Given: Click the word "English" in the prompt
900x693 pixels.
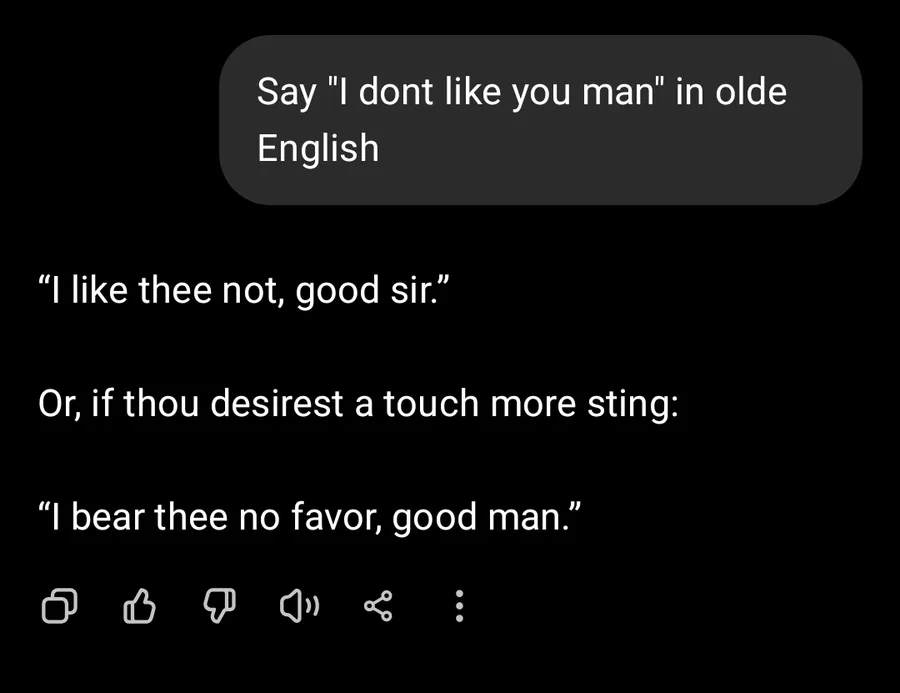Looking at the screenshot, I should [318, 148].
